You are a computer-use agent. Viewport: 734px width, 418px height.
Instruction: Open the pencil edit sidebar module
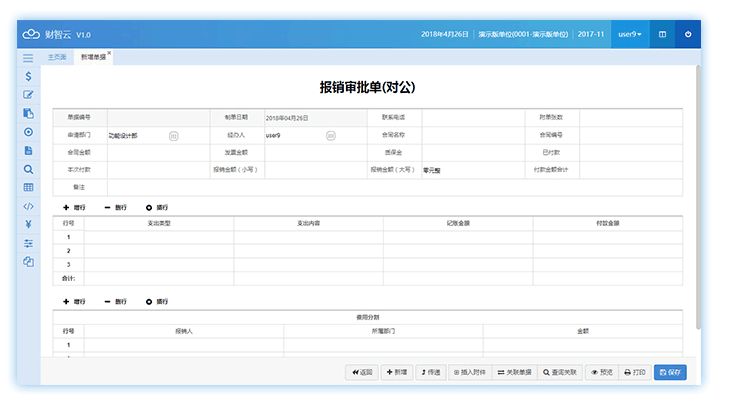28,95
